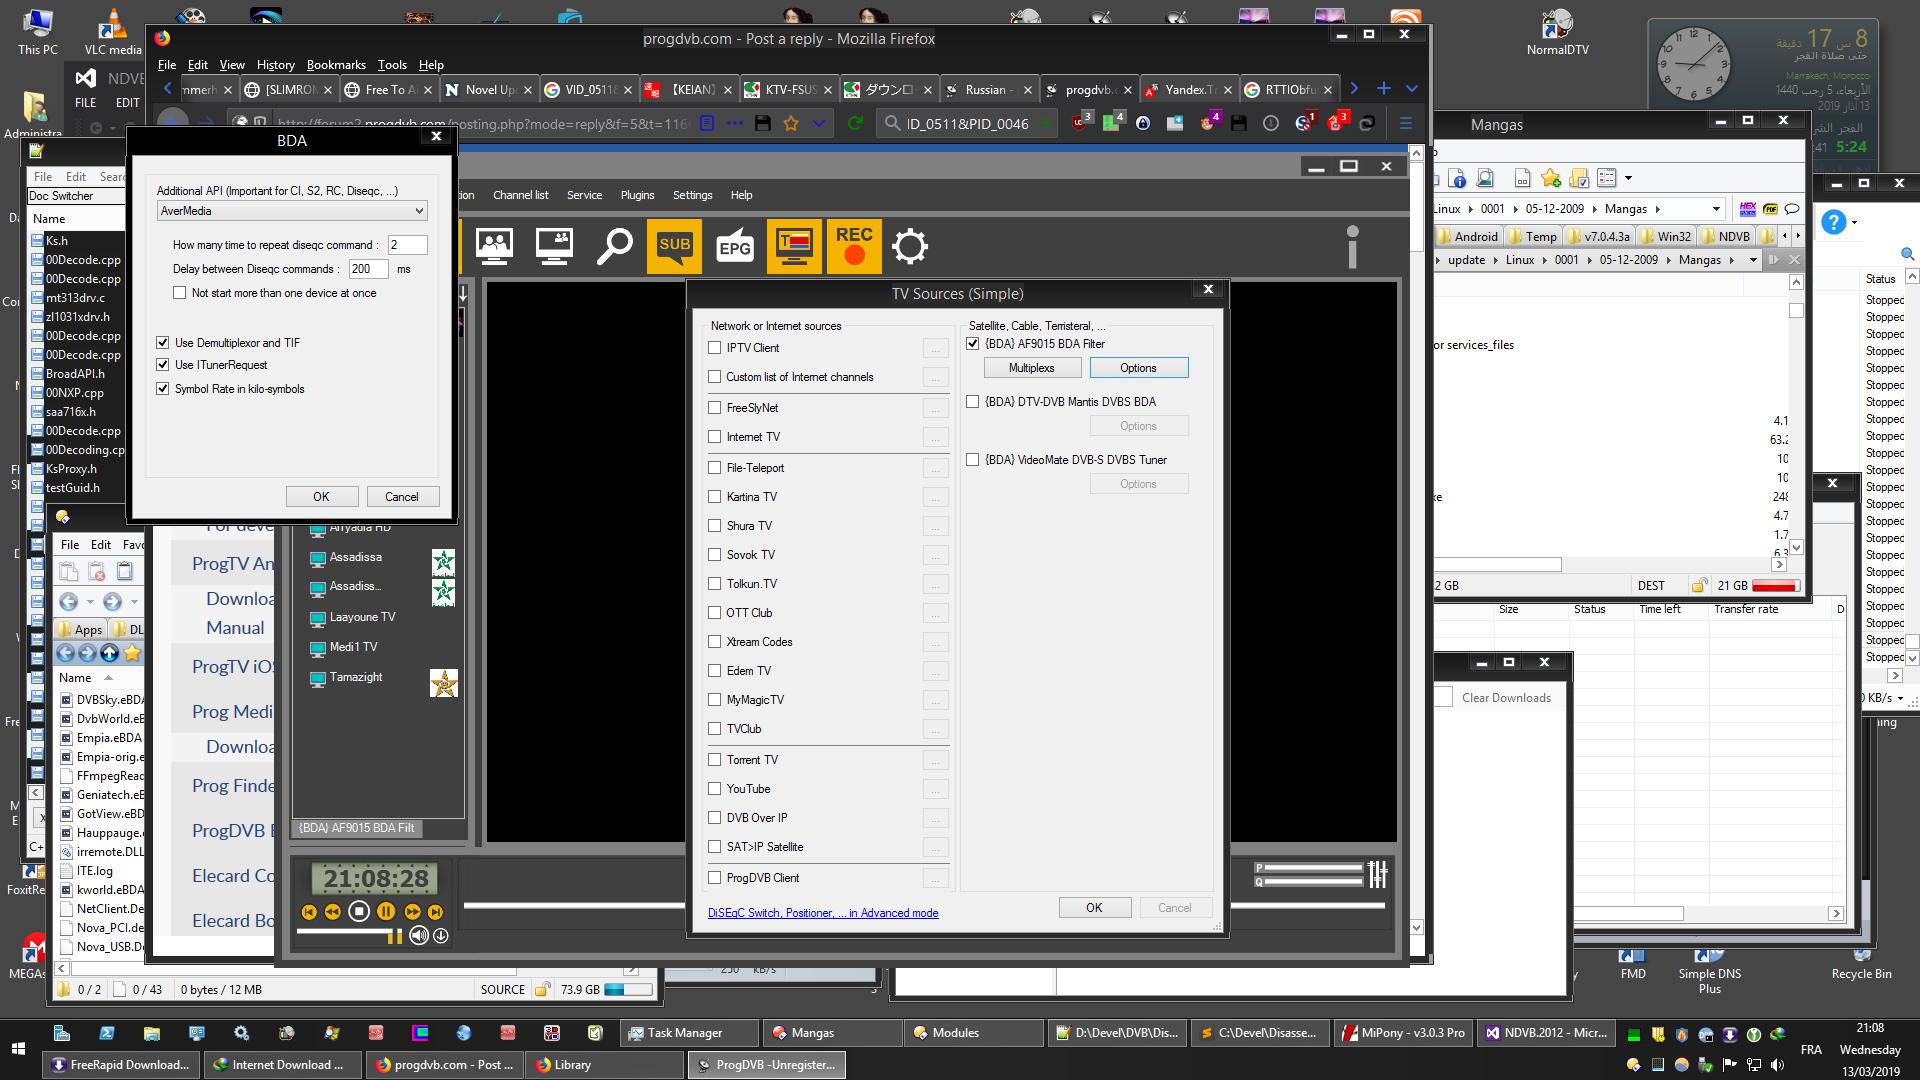
Task: Open ProgDVB settings gear icon
Action: 909,246
